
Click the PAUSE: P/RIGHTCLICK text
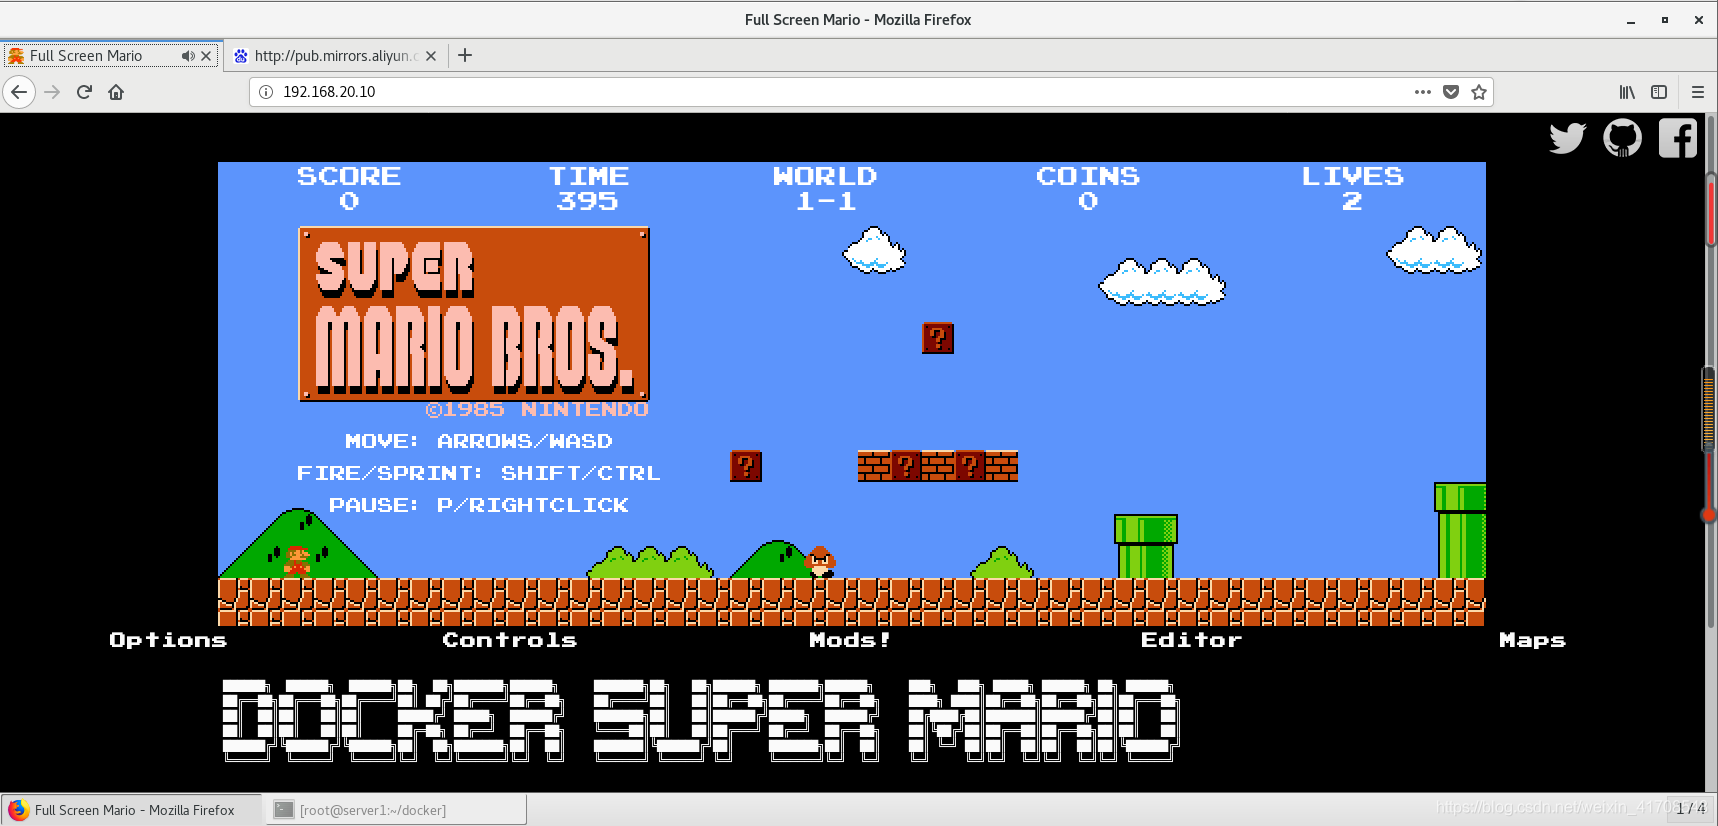479,505
